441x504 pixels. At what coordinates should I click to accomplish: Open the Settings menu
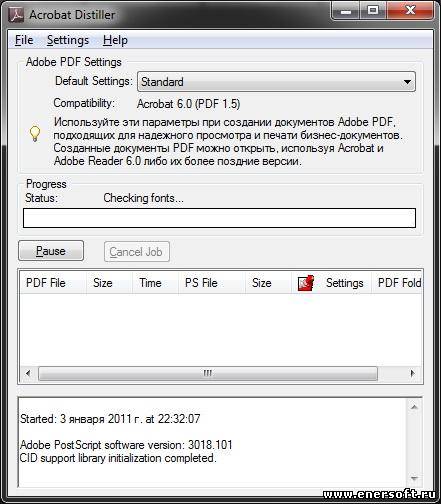pos(68,40)
